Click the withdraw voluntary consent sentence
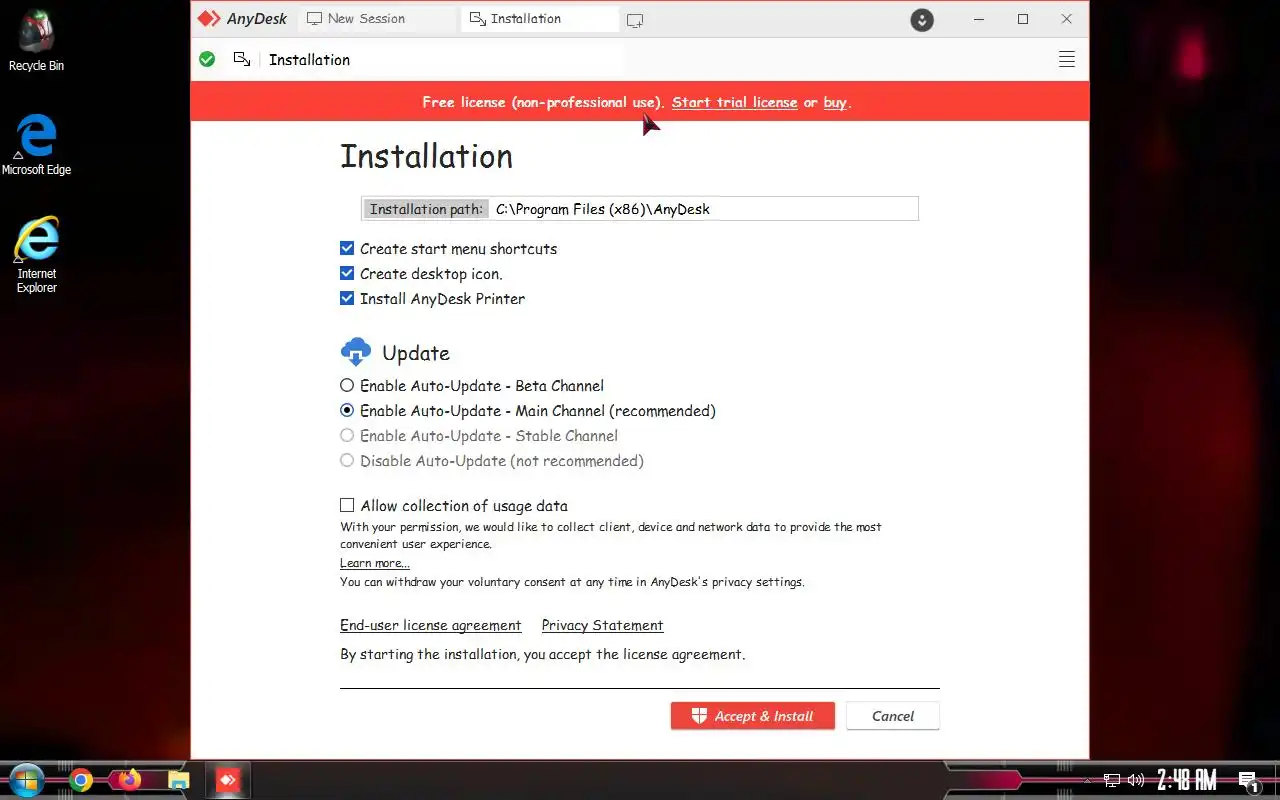Viewport: 1280px width, 800px height. 572,582
